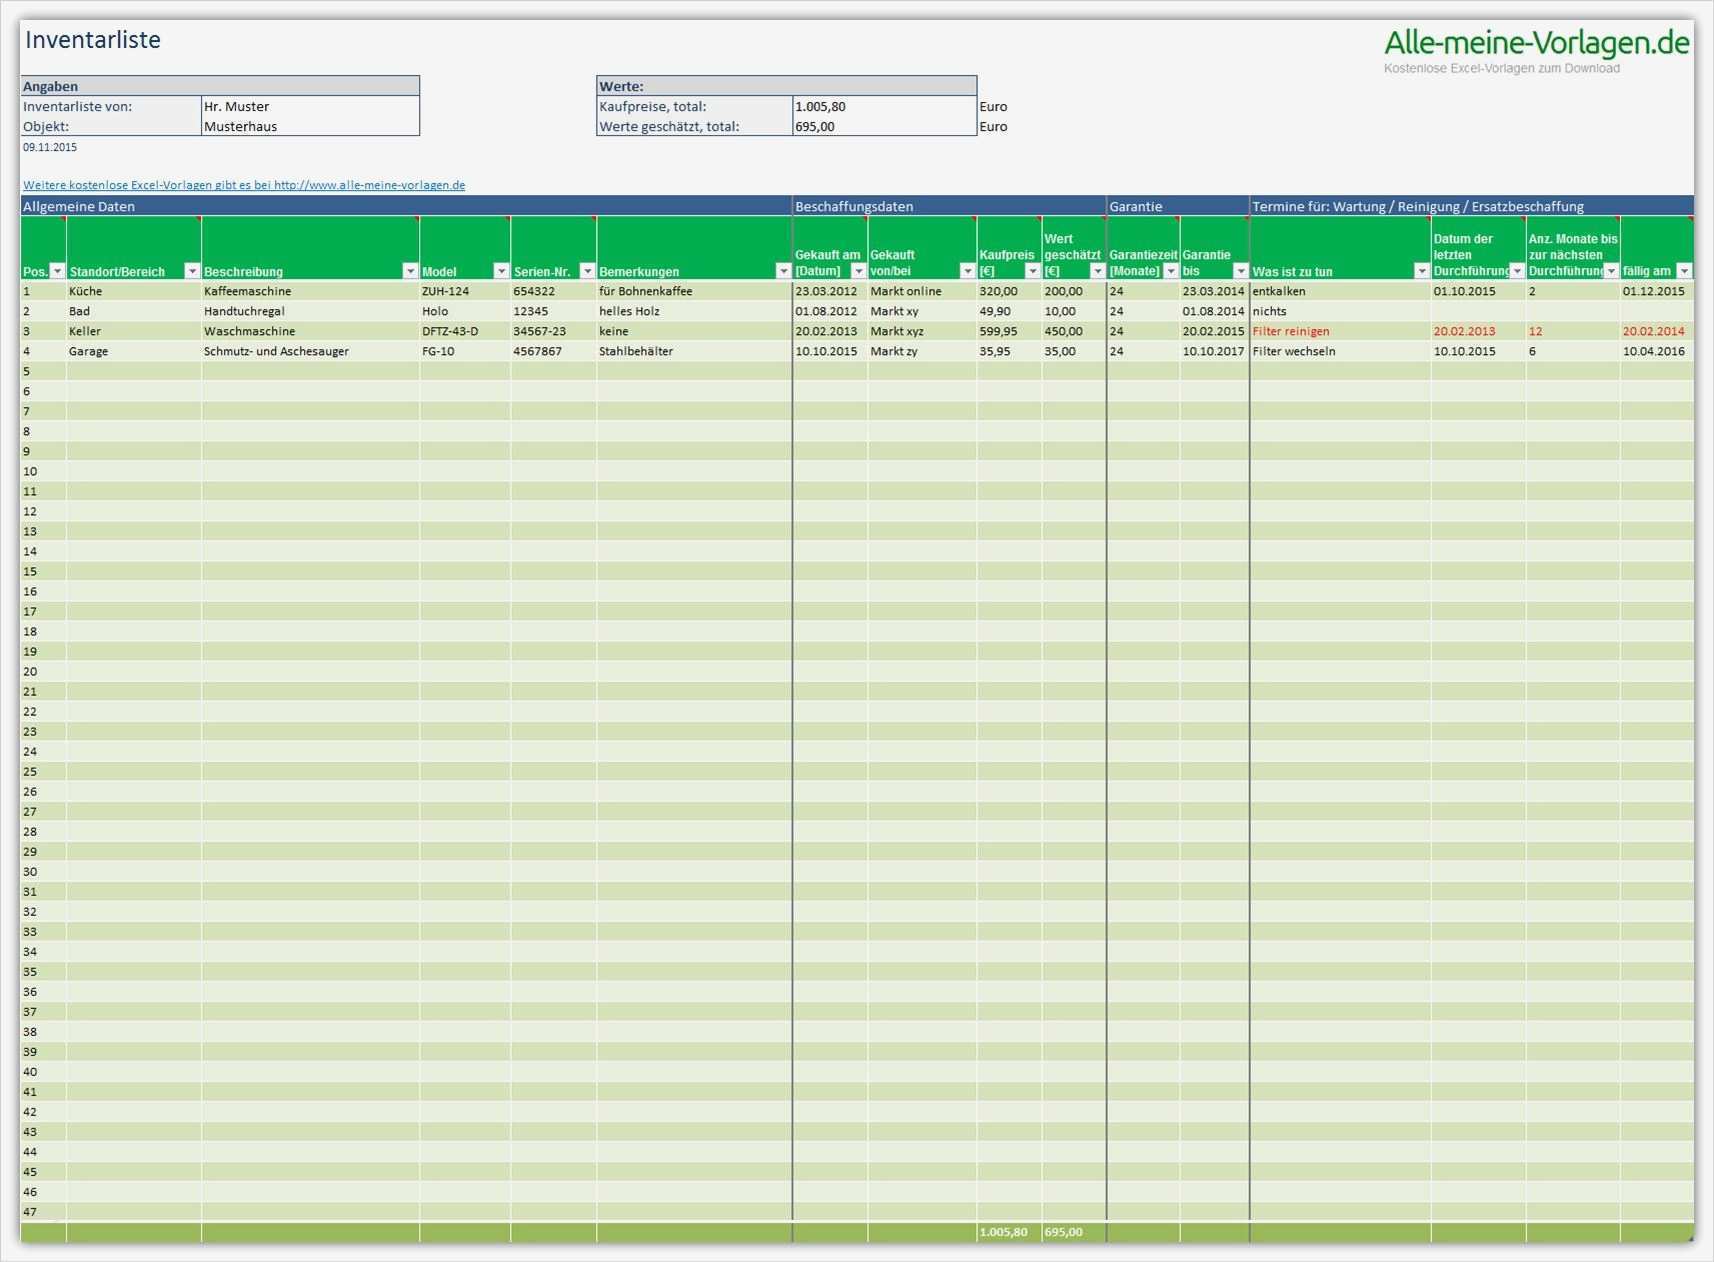Click the Gekauft am [Datum] filter arrow
Image resolution: width=1714 pixels, height=1262 pixels.
pos(858,271)
